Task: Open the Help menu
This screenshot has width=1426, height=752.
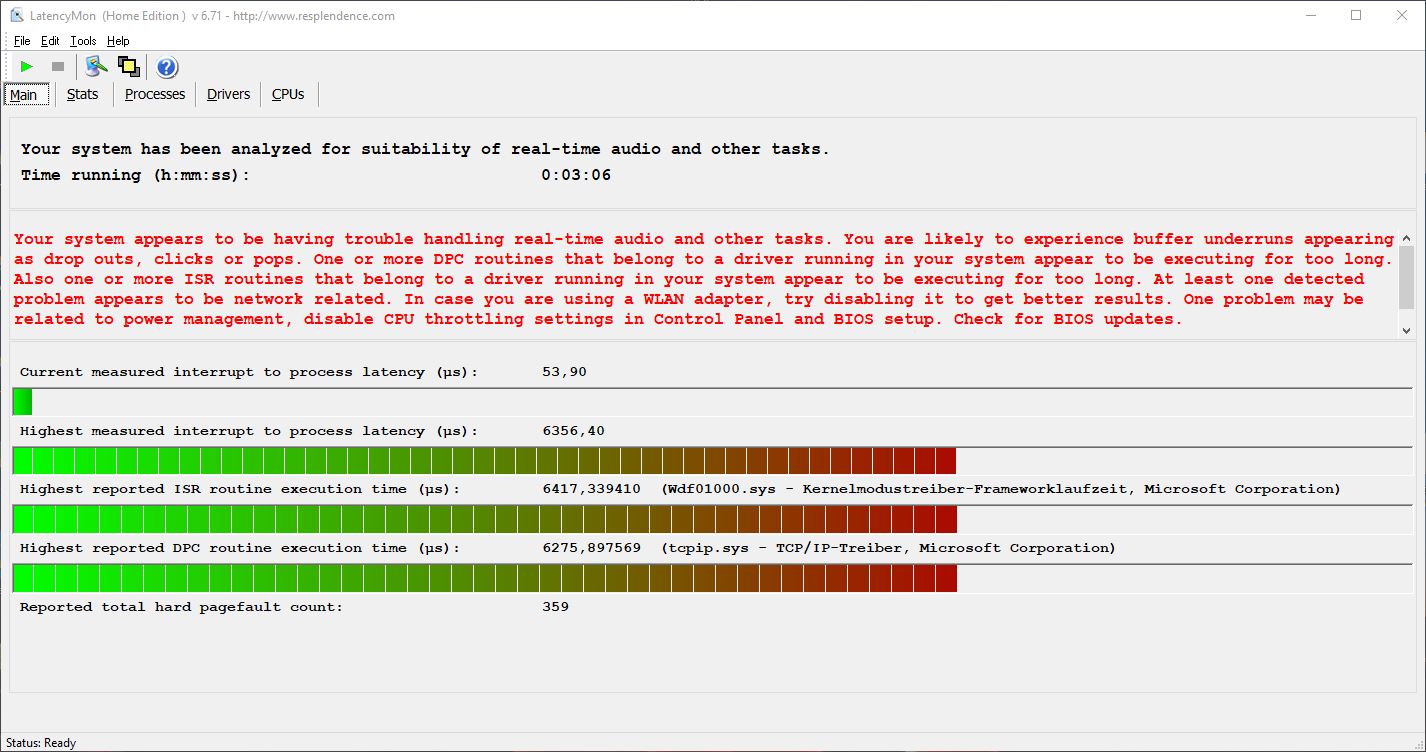Action: coord(118,41)
